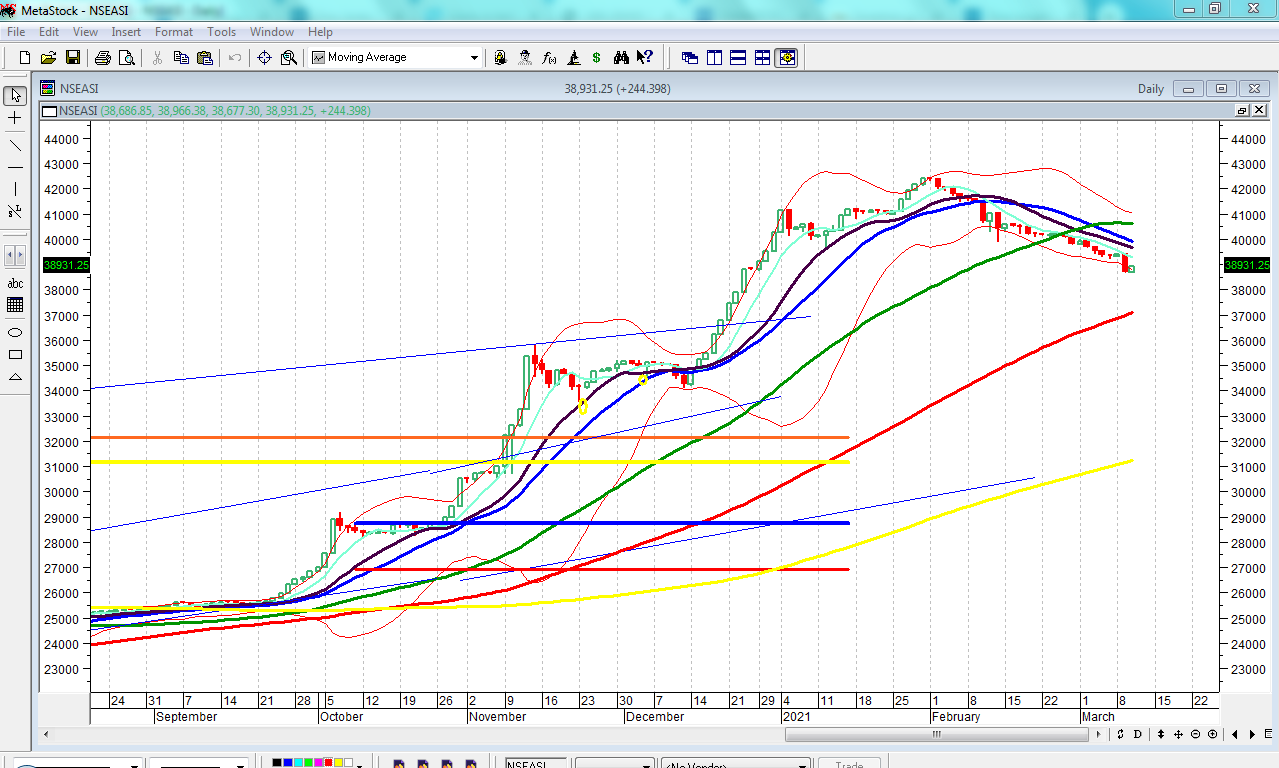Click the Print Preview toolbar icon

[x=126, y=58]
